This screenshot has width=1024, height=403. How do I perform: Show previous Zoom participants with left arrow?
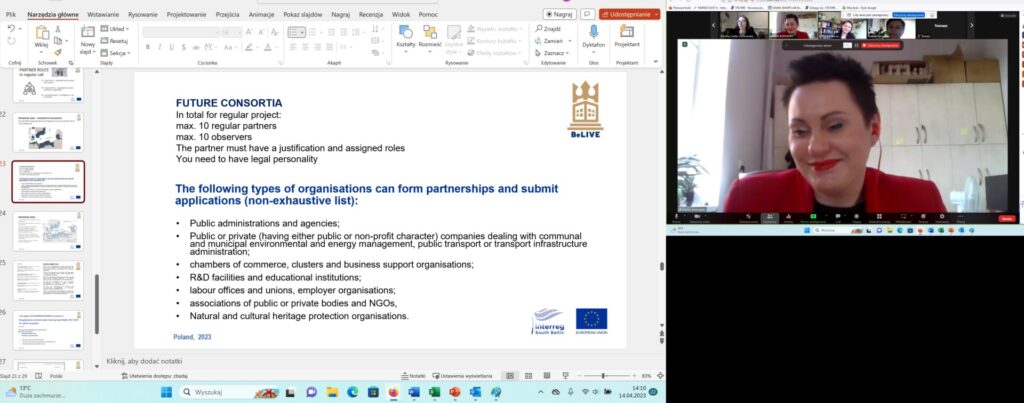[x=713, y=25]
